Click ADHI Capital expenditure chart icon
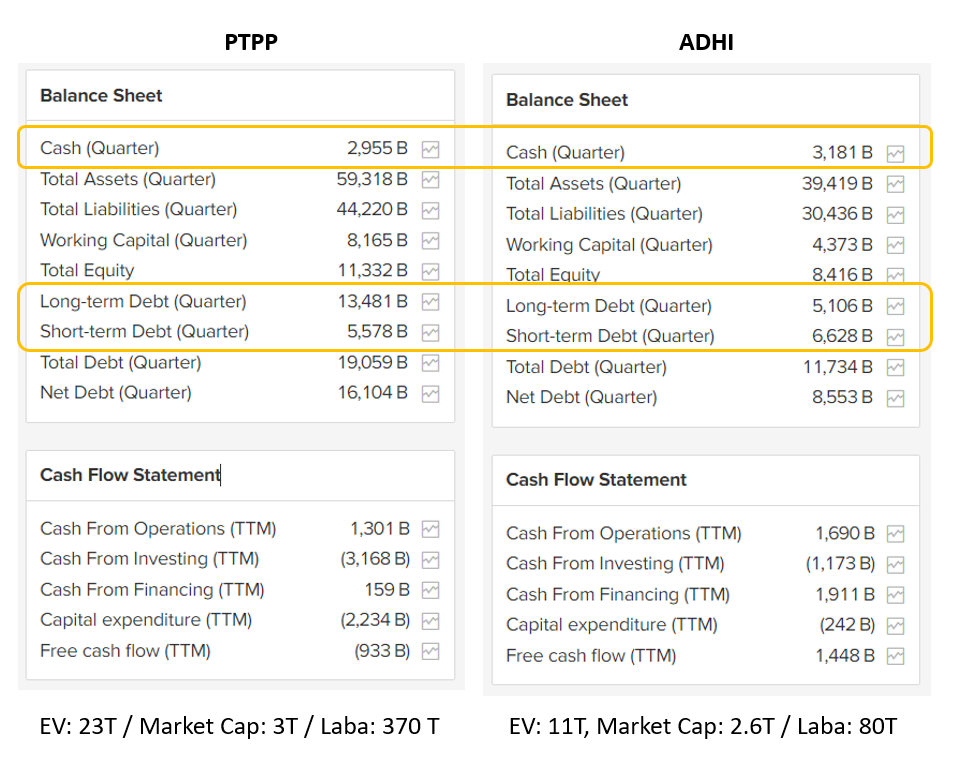 [895, 625]
